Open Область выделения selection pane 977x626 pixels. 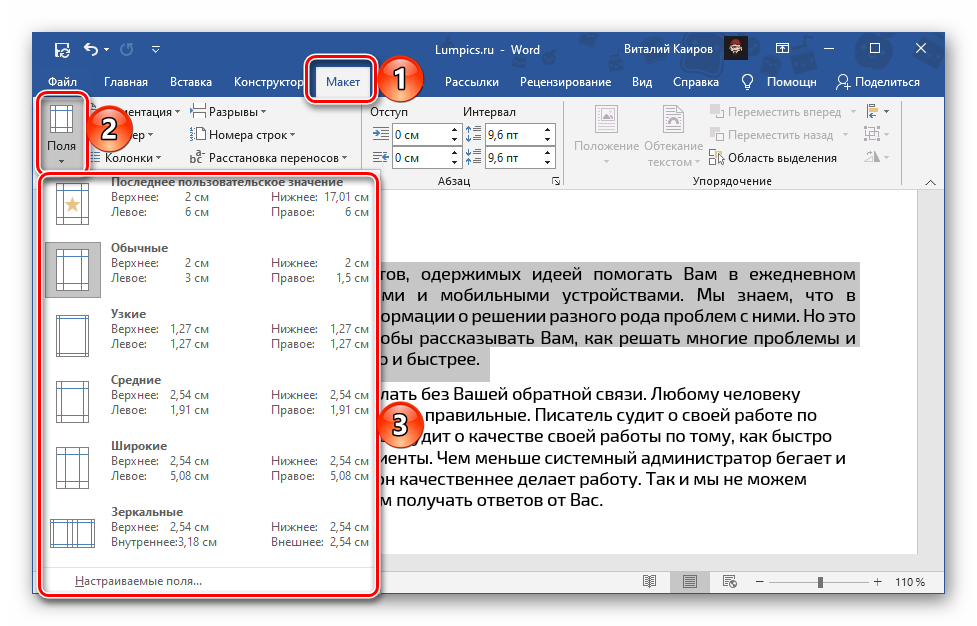[773, 157]
